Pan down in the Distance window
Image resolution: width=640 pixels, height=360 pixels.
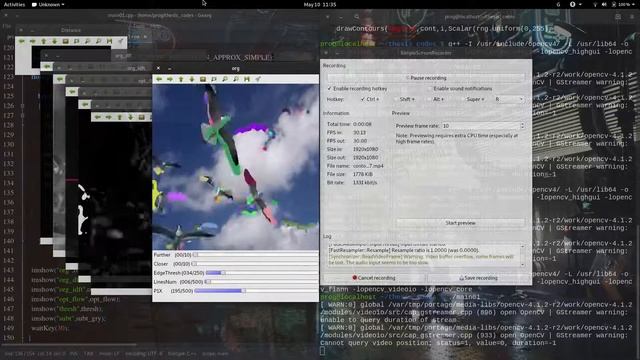(x=54, y=41)
